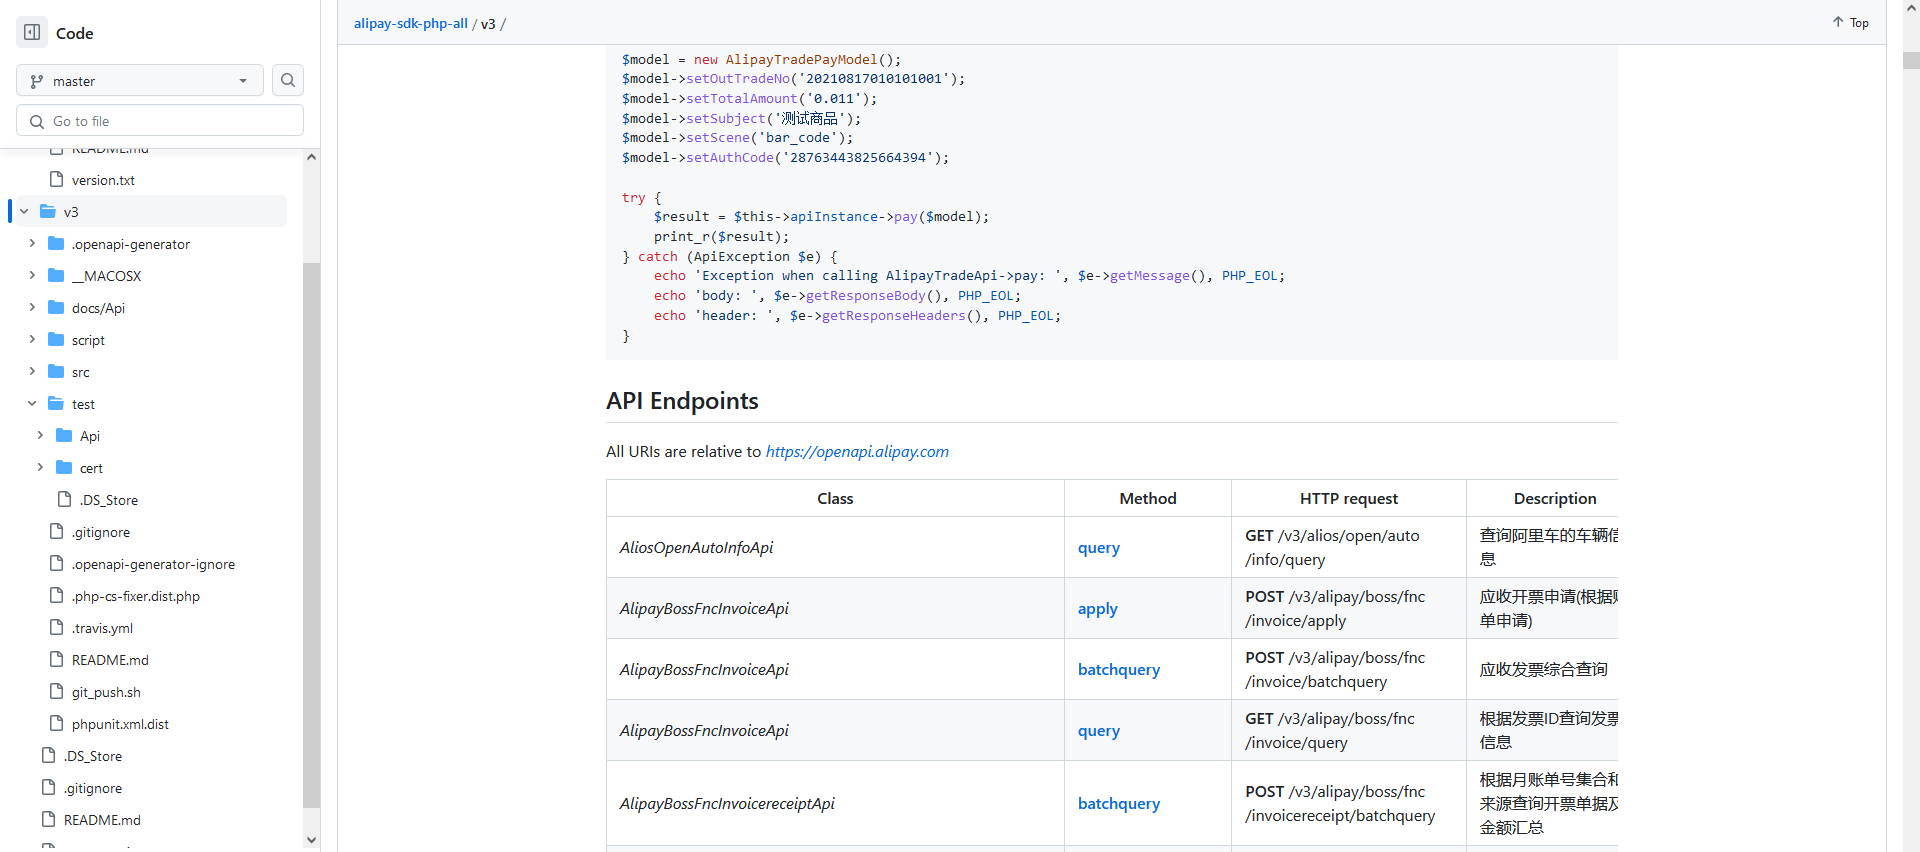Click the file tree scrollbar thumb
Image resolution: width=1920 pixels, height=852 pixels.
coord(311,535)
